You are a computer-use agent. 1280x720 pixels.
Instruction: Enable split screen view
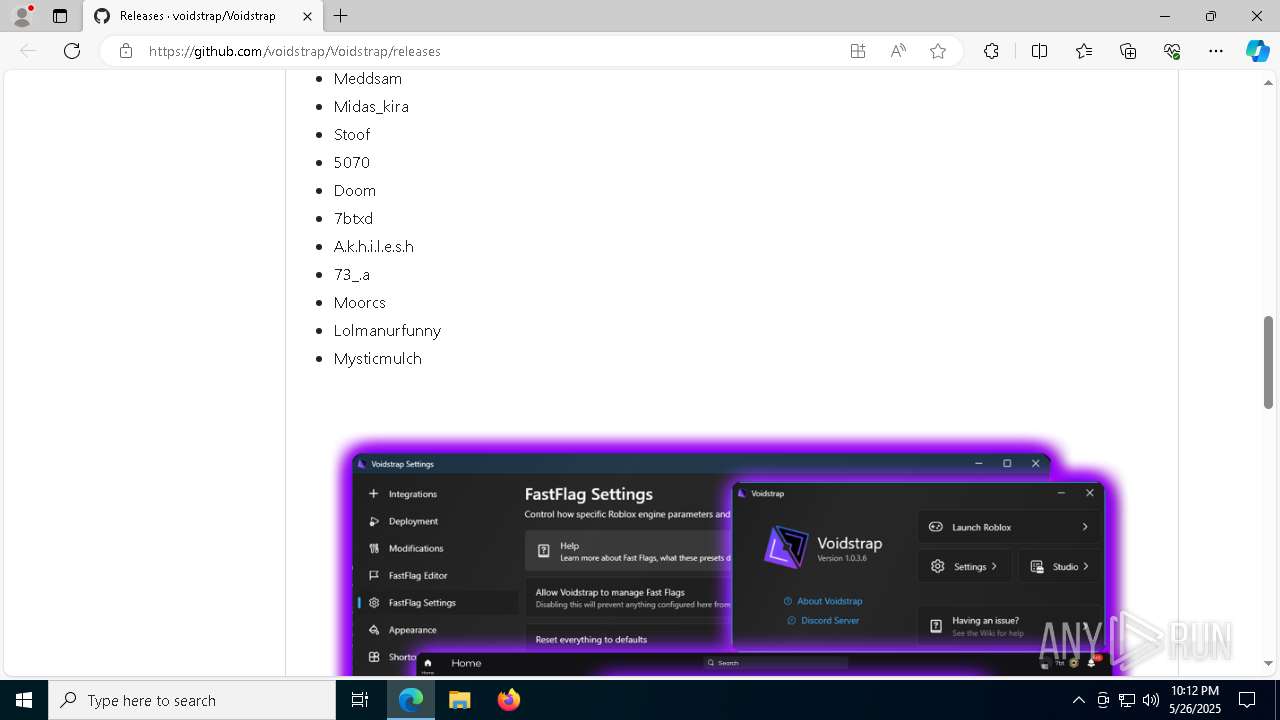[x=1039, y=51]
